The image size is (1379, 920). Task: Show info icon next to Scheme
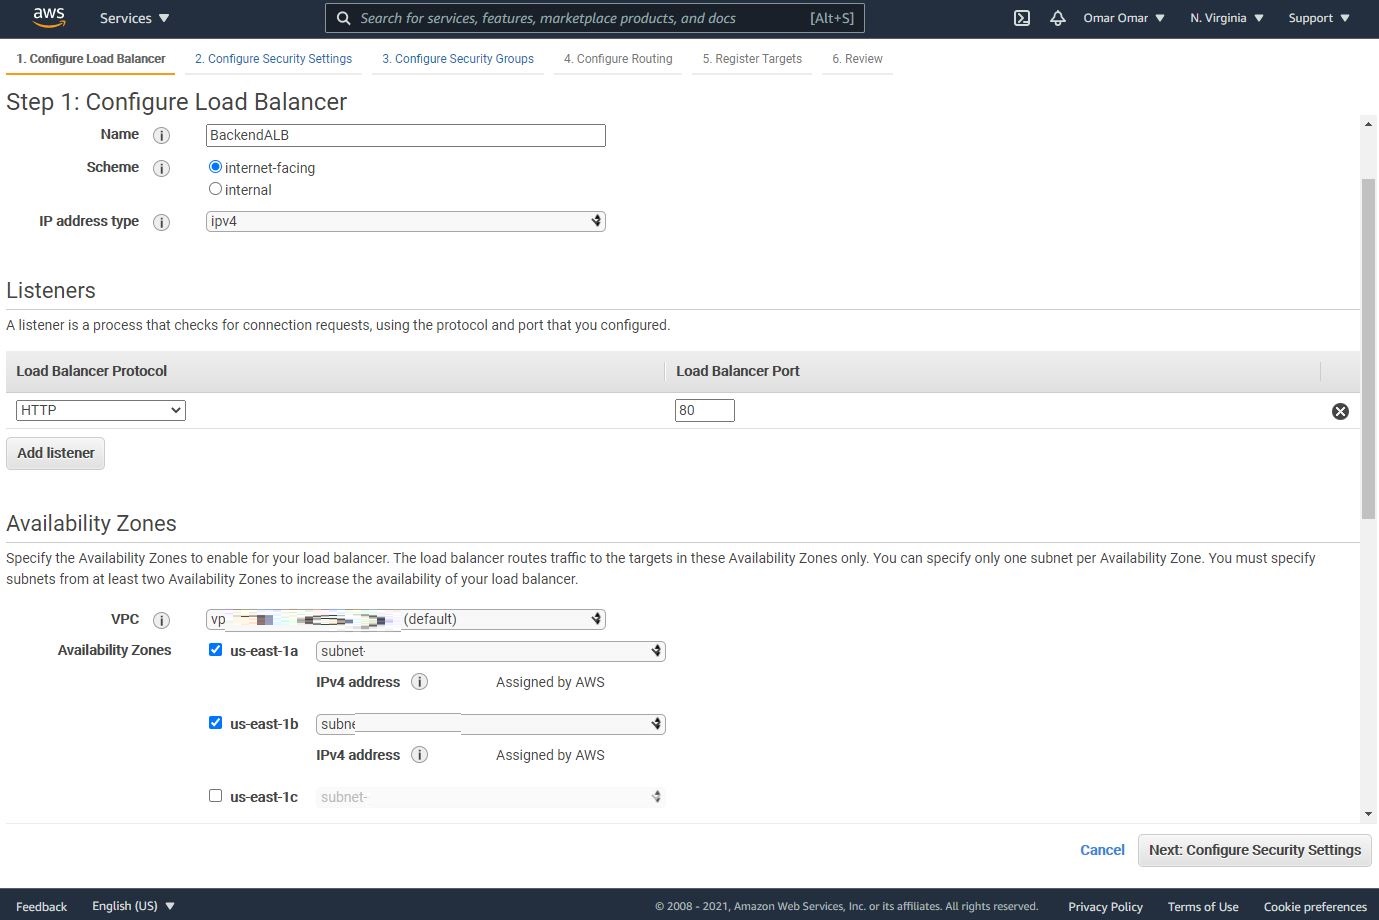point(161,168)
